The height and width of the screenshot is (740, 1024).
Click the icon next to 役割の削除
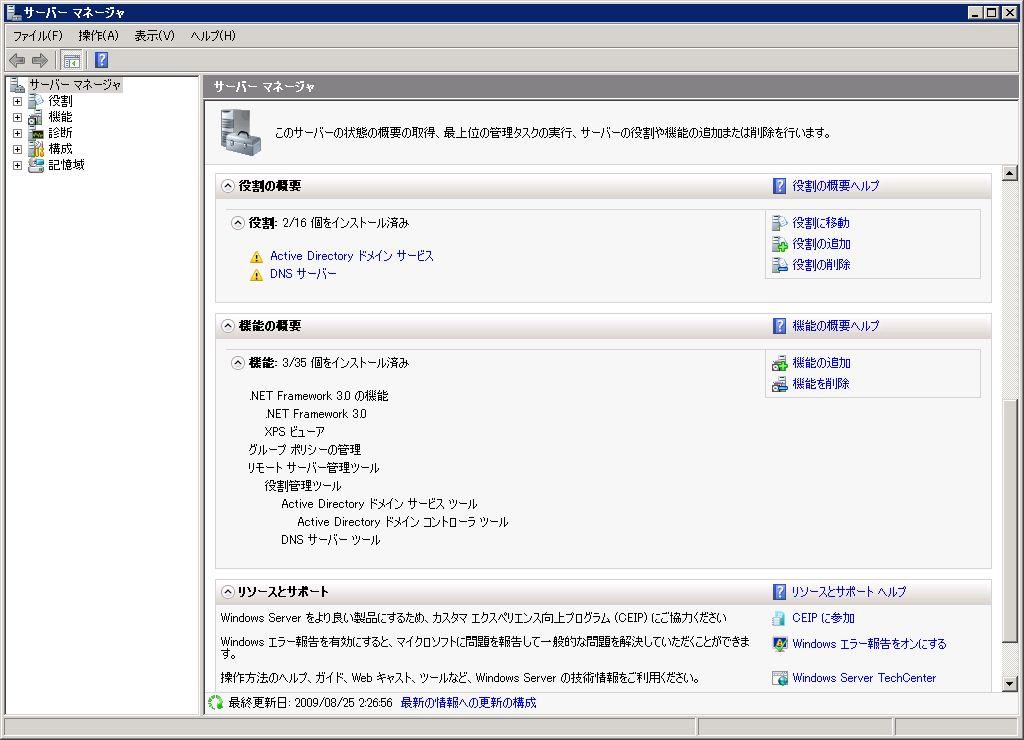click(779, 265)
